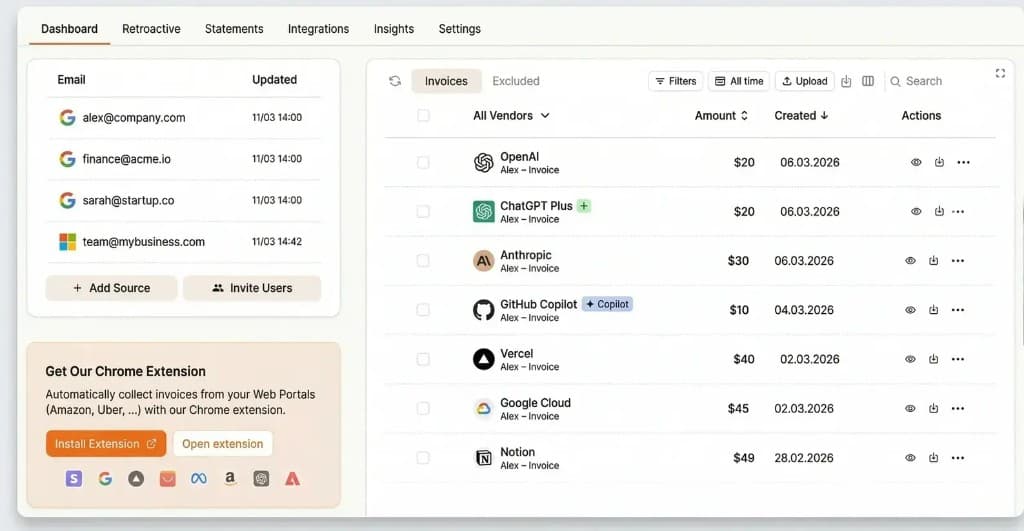The width and height of the screenshot is (1024, 531).
Task: Open the Dashboard tab
Action: (x=69, y=29)
